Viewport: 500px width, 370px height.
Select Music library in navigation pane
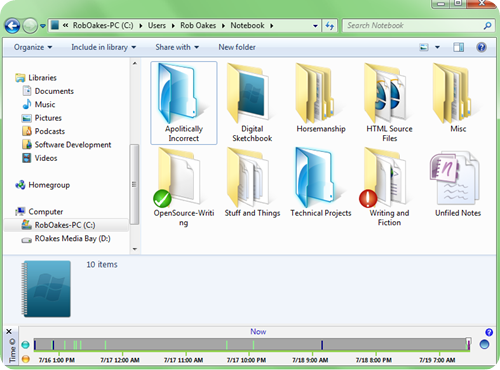(38, 104)
